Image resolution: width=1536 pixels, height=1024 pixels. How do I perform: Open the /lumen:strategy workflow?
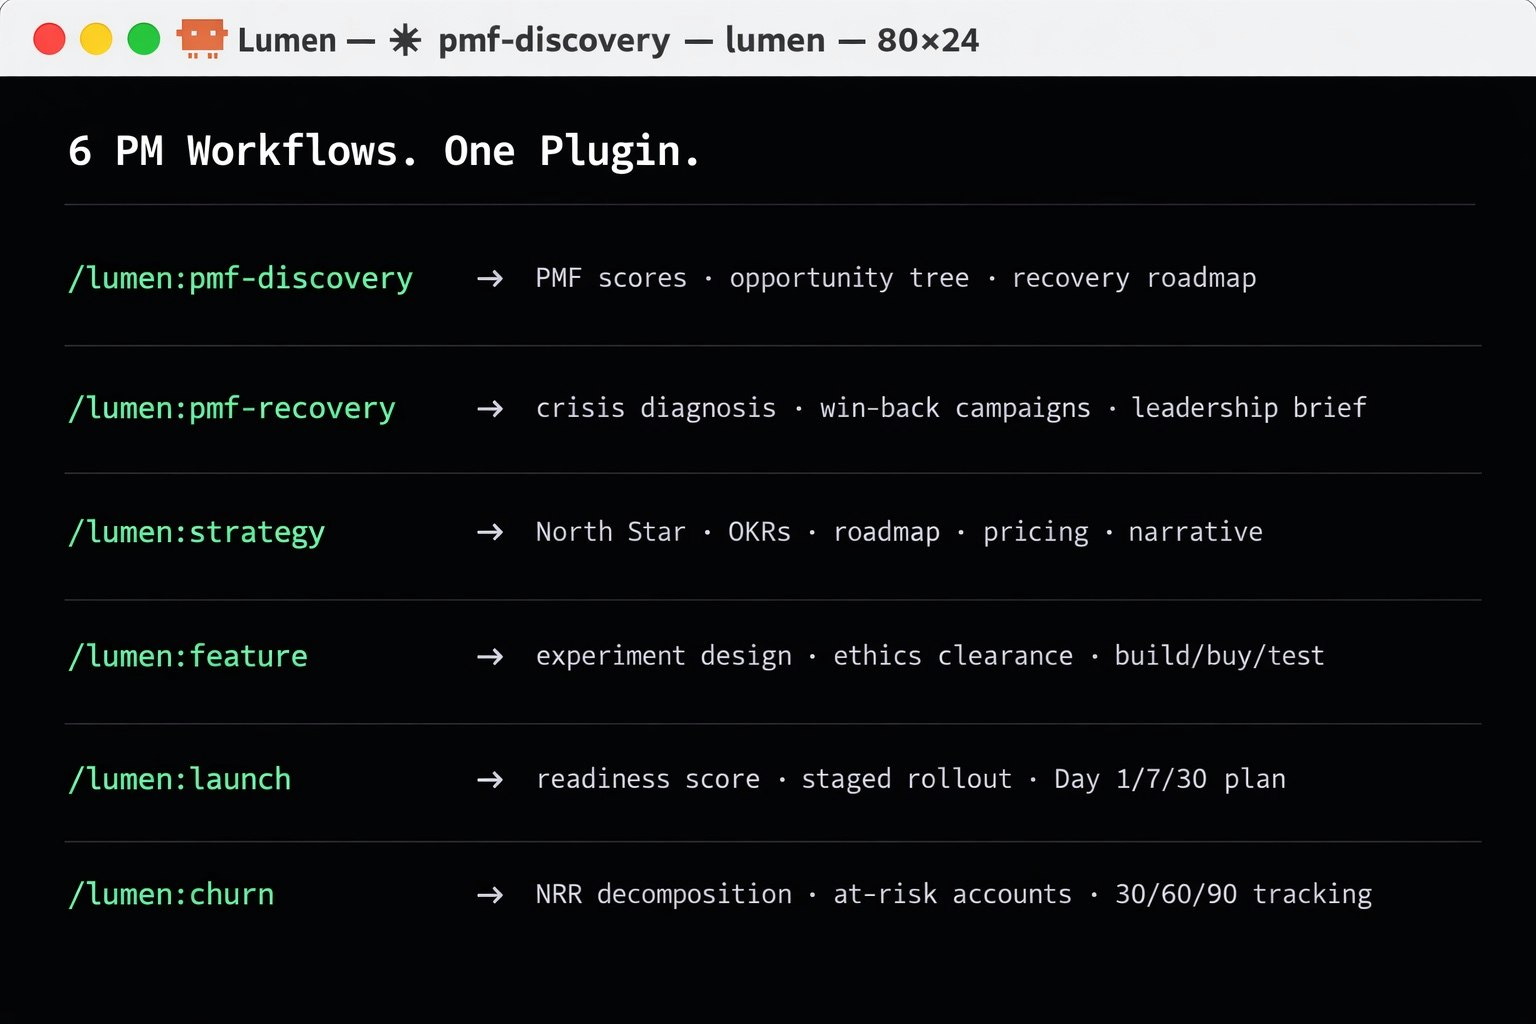coord(196,533)
